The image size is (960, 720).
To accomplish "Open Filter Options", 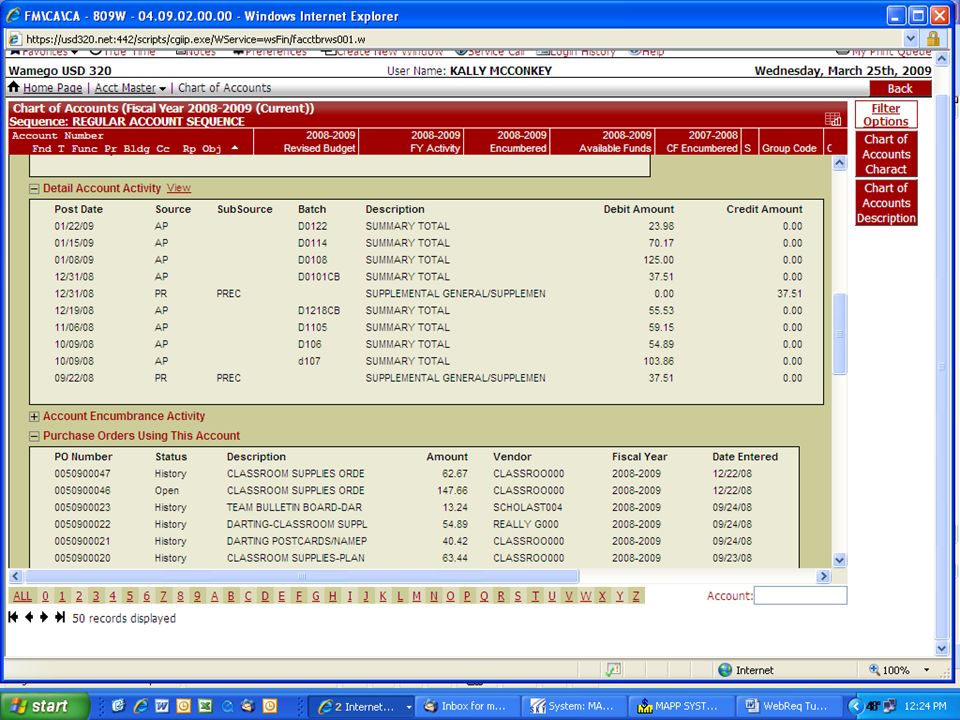I will click(886, 114).
